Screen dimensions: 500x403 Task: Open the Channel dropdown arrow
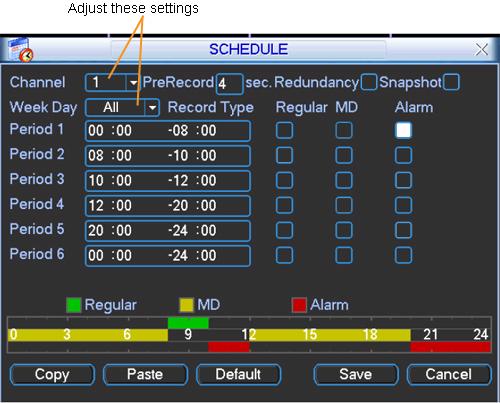coord(133,82)
